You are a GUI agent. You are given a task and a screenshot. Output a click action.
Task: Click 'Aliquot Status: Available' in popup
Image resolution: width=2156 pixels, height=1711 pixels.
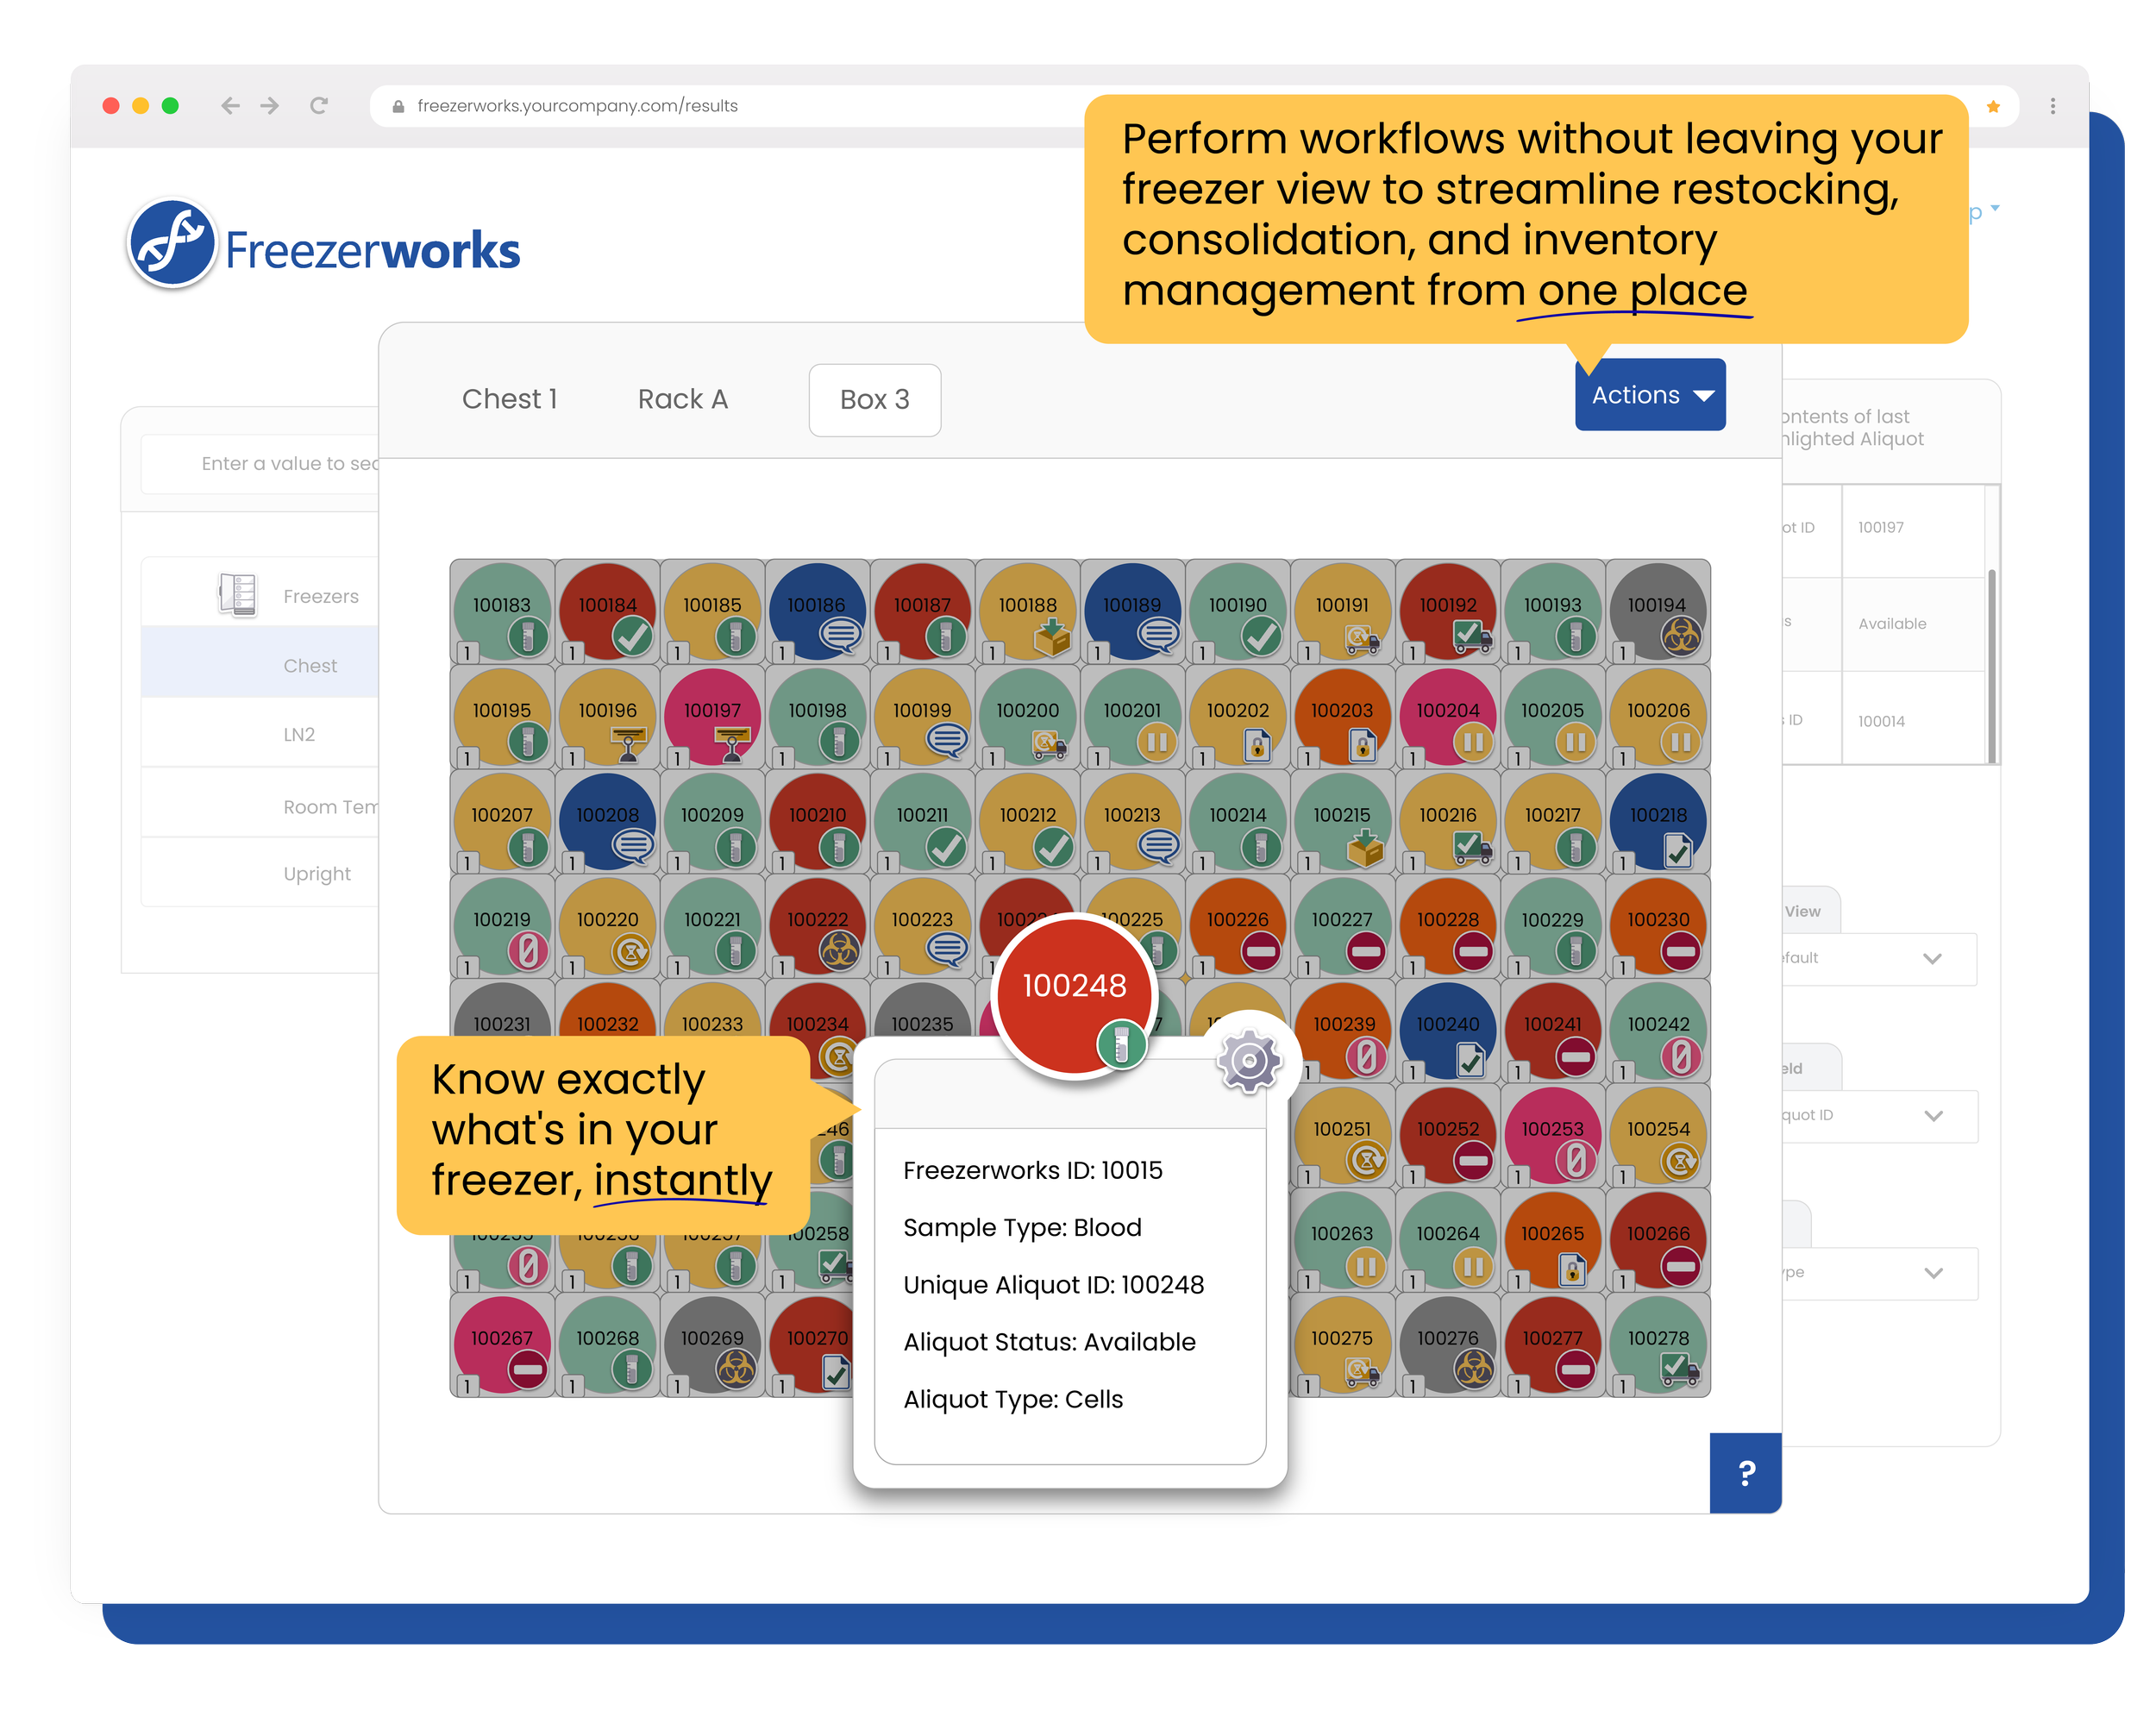(1049, 1341)
